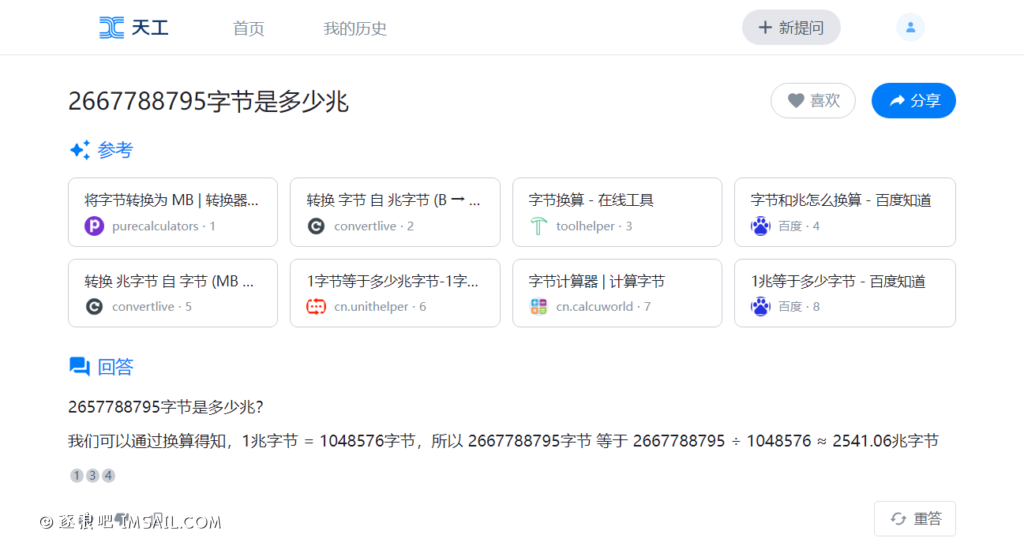Open the 字节换算 - 在线工具 reference card
Screen dimensions: 1024x553
tap(617, 212)
